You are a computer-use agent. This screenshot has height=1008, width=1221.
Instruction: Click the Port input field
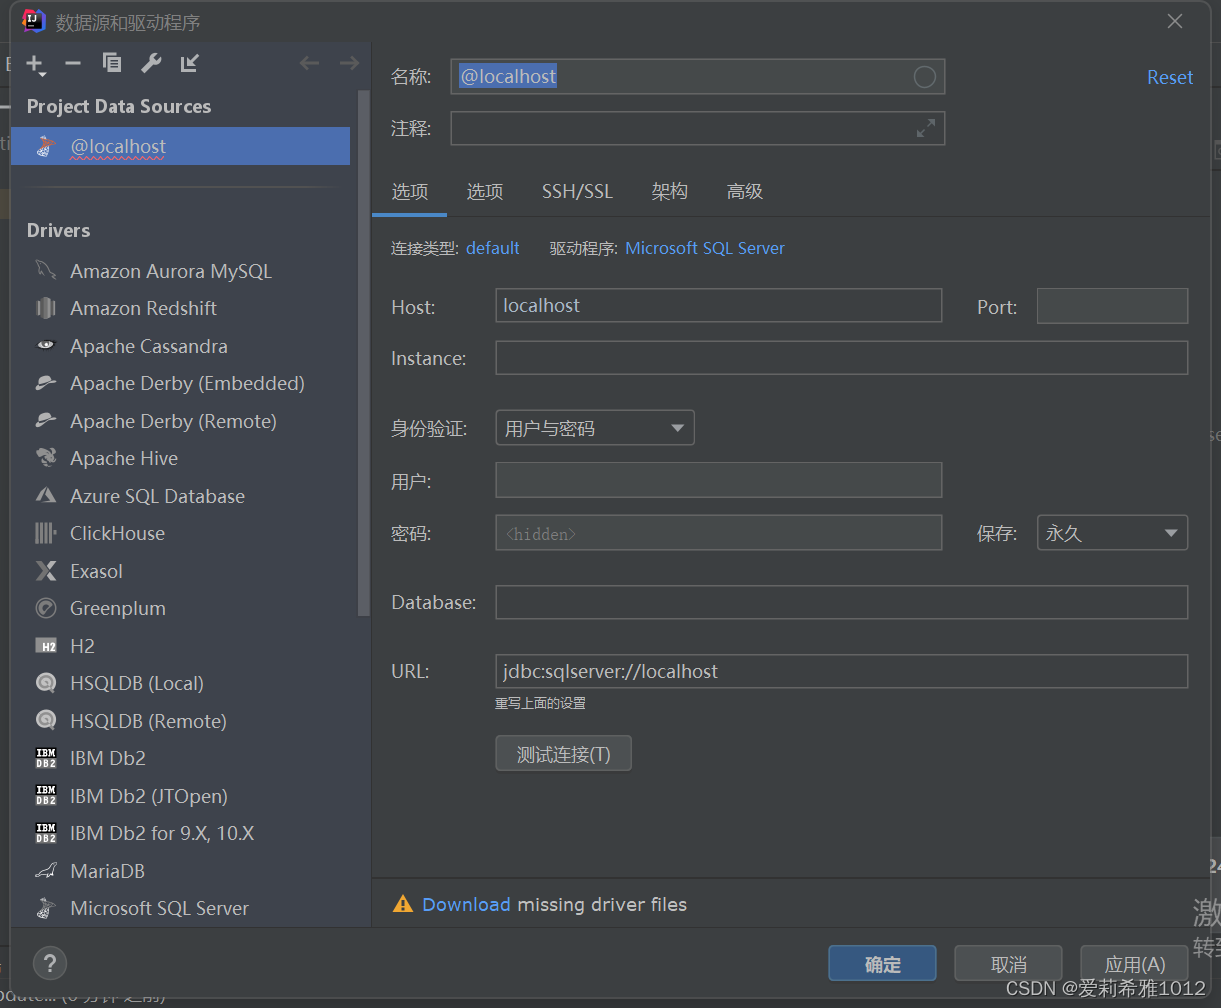pos(1112,305)
